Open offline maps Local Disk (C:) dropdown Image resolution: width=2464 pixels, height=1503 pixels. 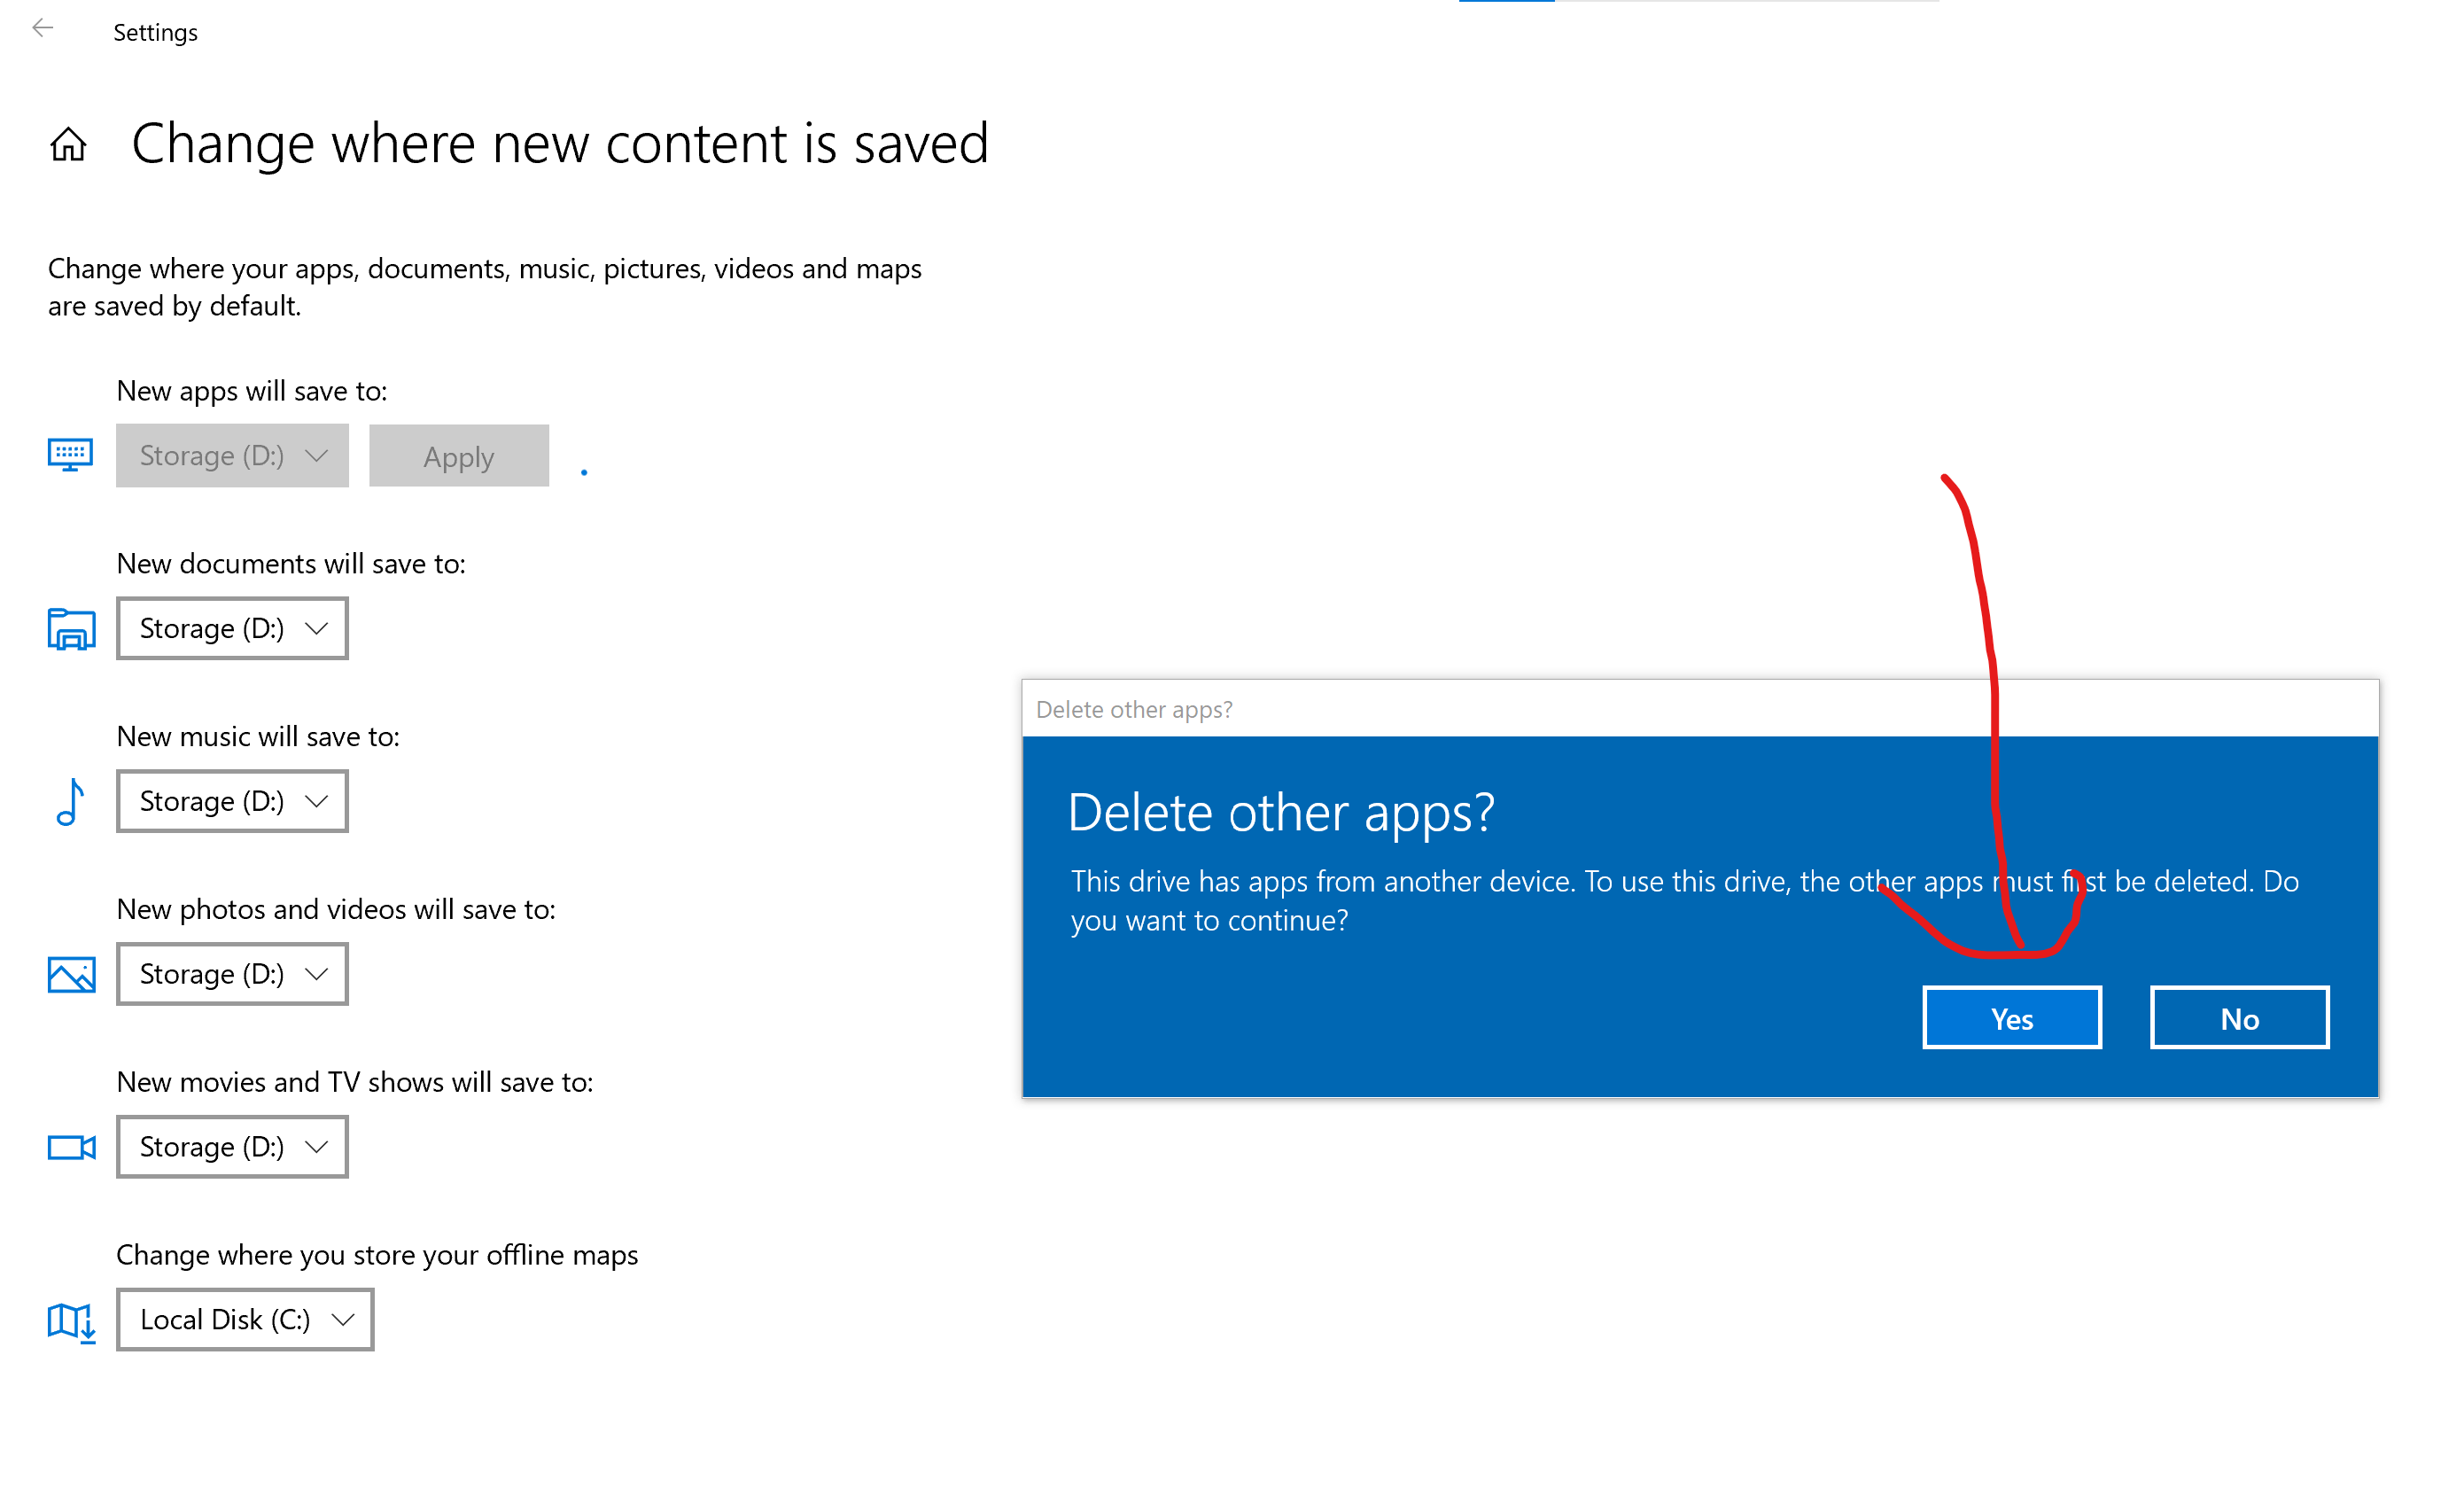pyautogui.click(x=245, y=1321)
